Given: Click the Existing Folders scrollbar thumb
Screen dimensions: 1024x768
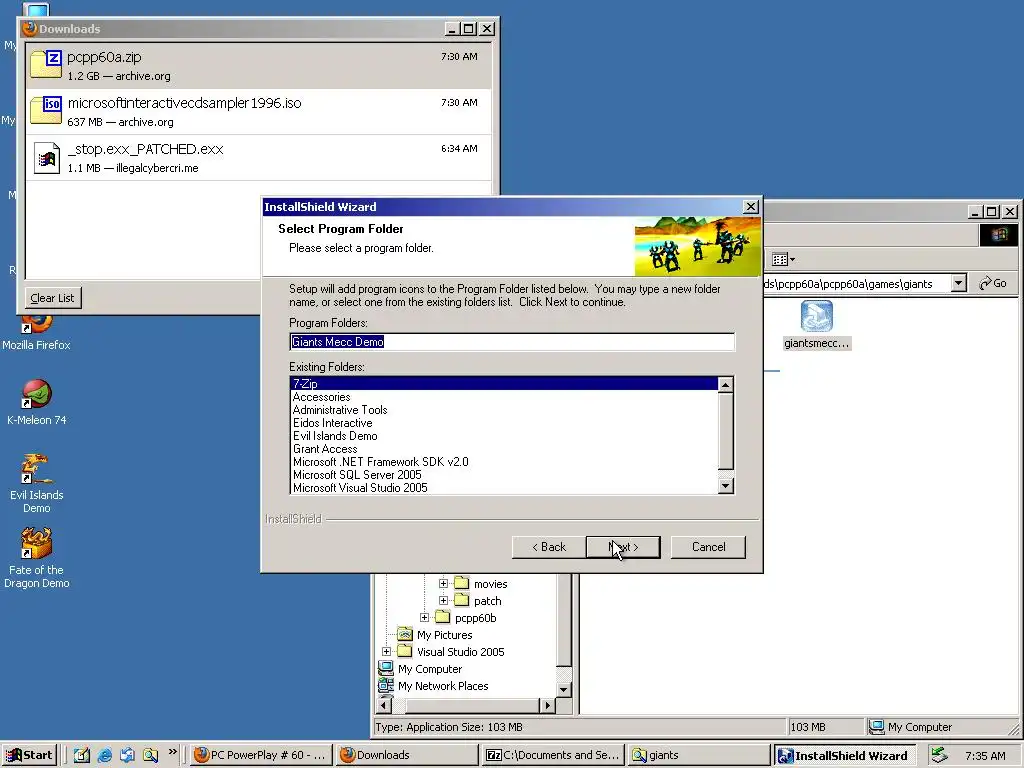Looking at the screenshot, I should 726,431.
